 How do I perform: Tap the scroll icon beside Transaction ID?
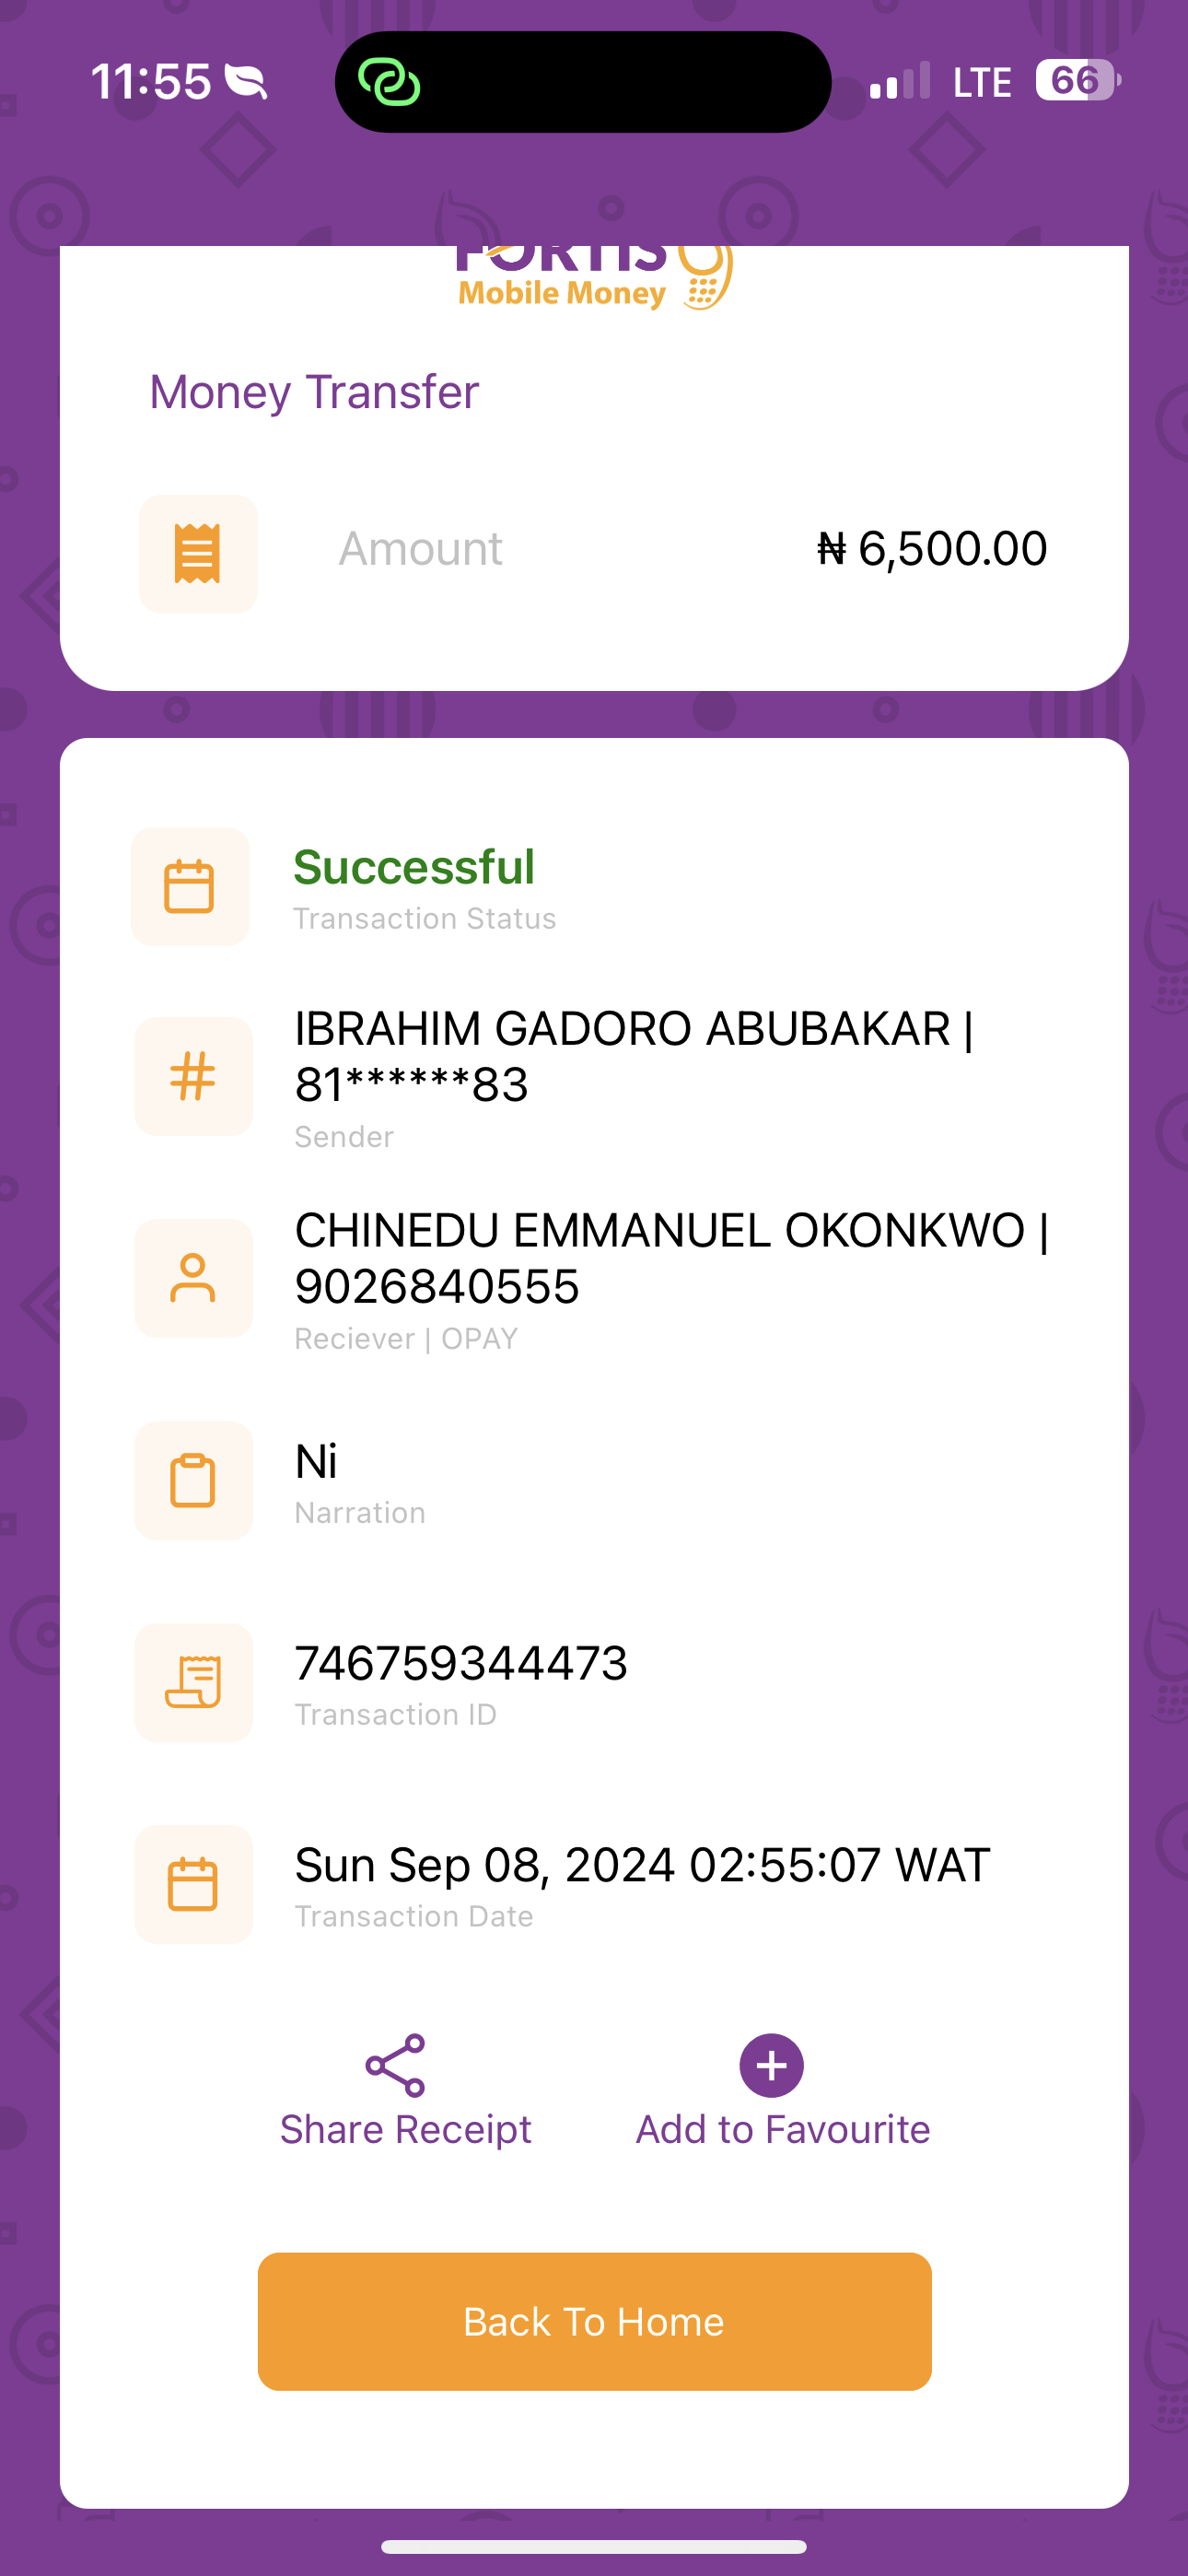coord(193,1682)
